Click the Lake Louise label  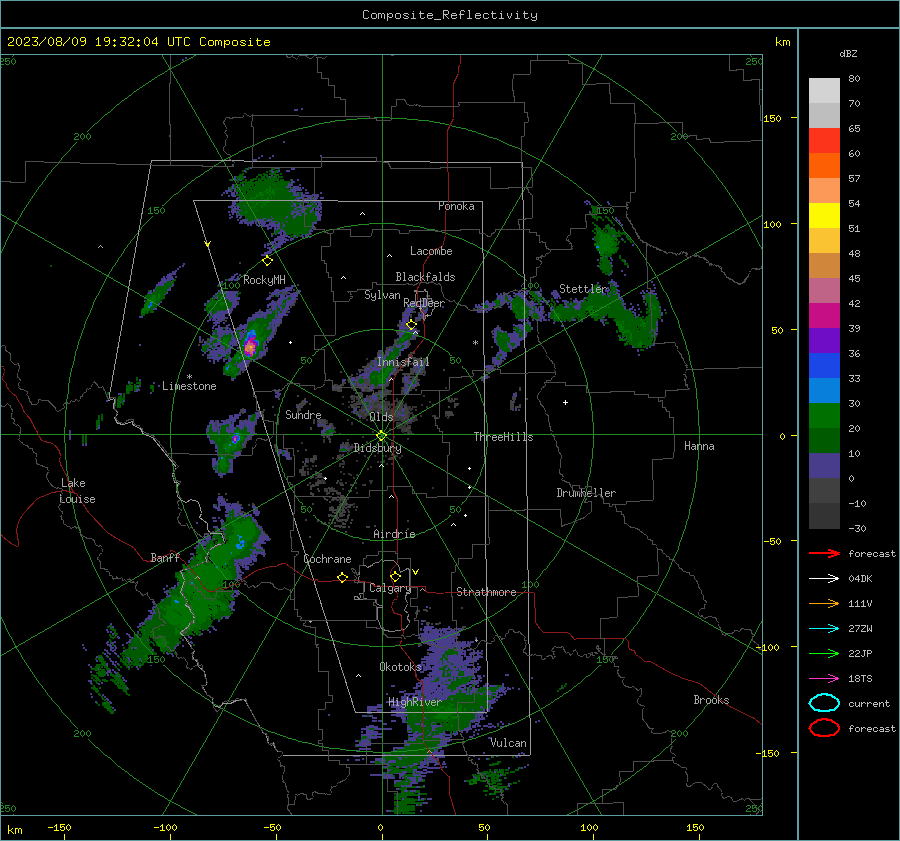click(78, 491)
